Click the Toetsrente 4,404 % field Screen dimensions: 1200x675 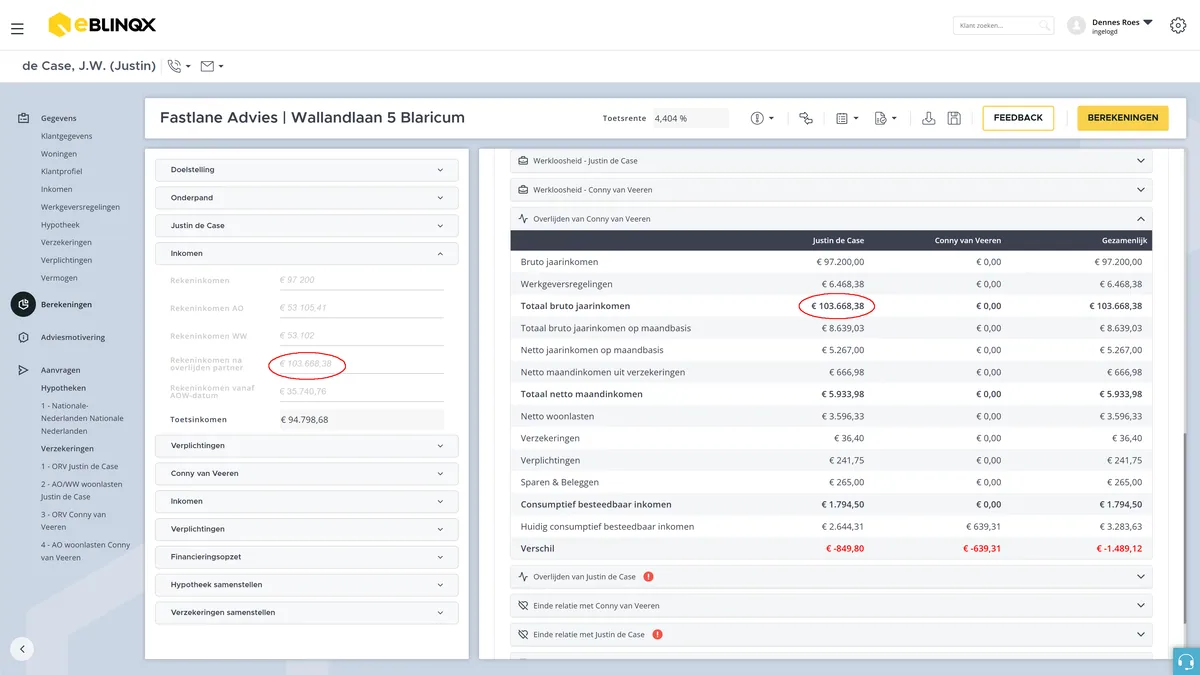tap(691, 118)
